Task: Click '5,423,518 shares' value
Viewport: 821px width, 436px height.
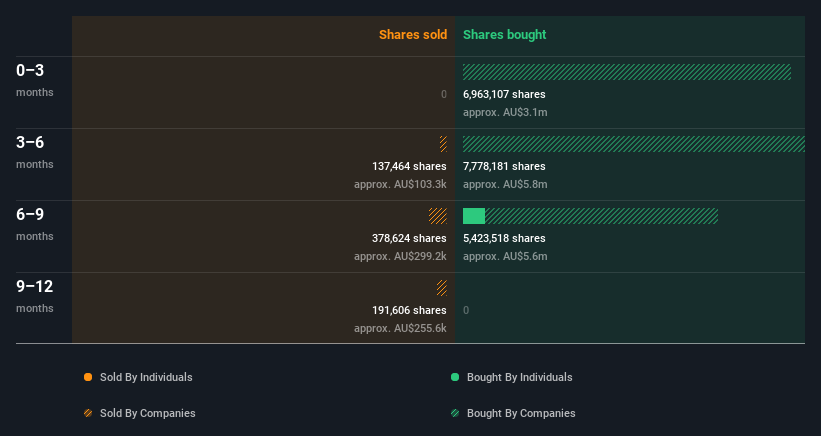Action: point(504,238)
